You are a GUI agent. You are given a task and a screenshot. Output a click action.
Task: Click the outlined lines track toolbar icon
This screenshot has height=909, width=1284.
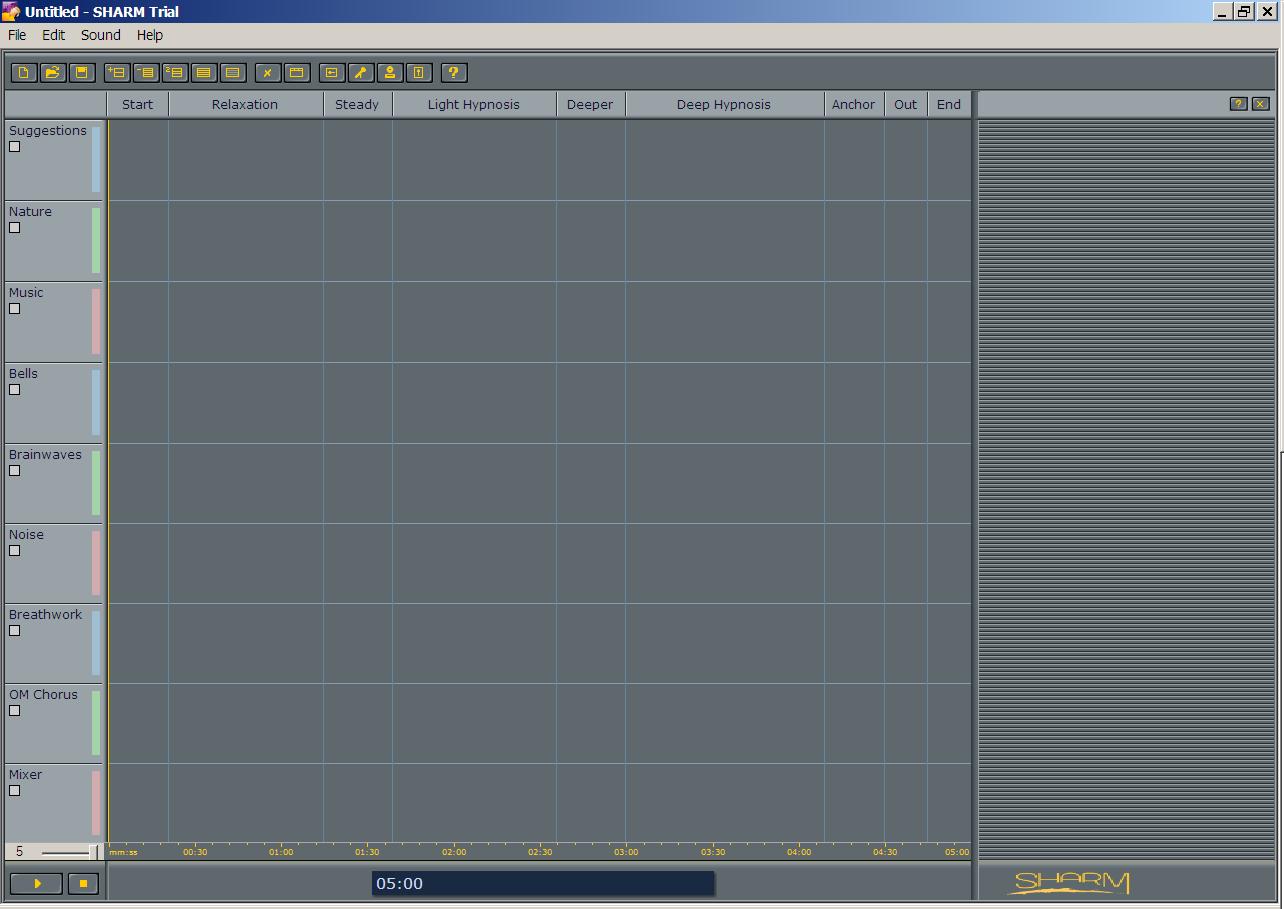pyautogui.click(x=233, y=73)
